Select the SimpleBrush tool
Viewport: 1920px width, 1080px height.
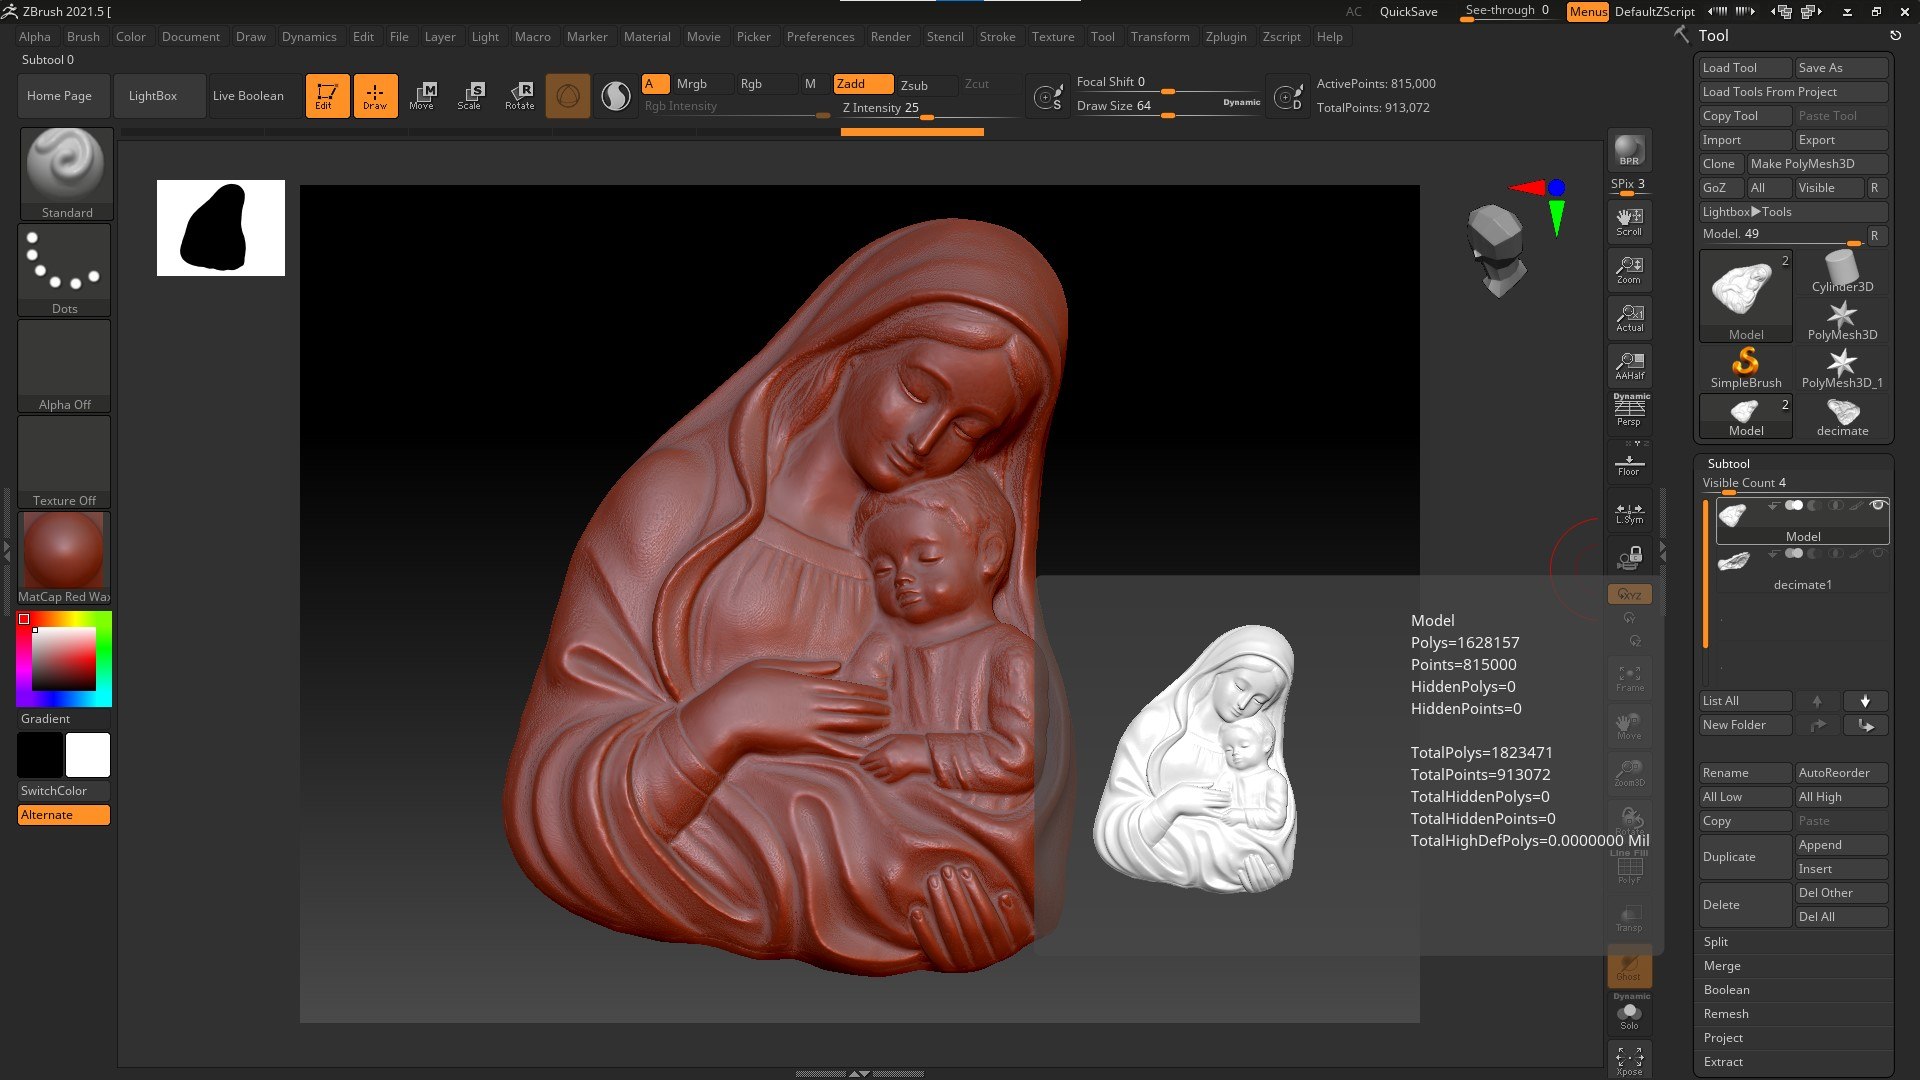[x=1745, y=367]
